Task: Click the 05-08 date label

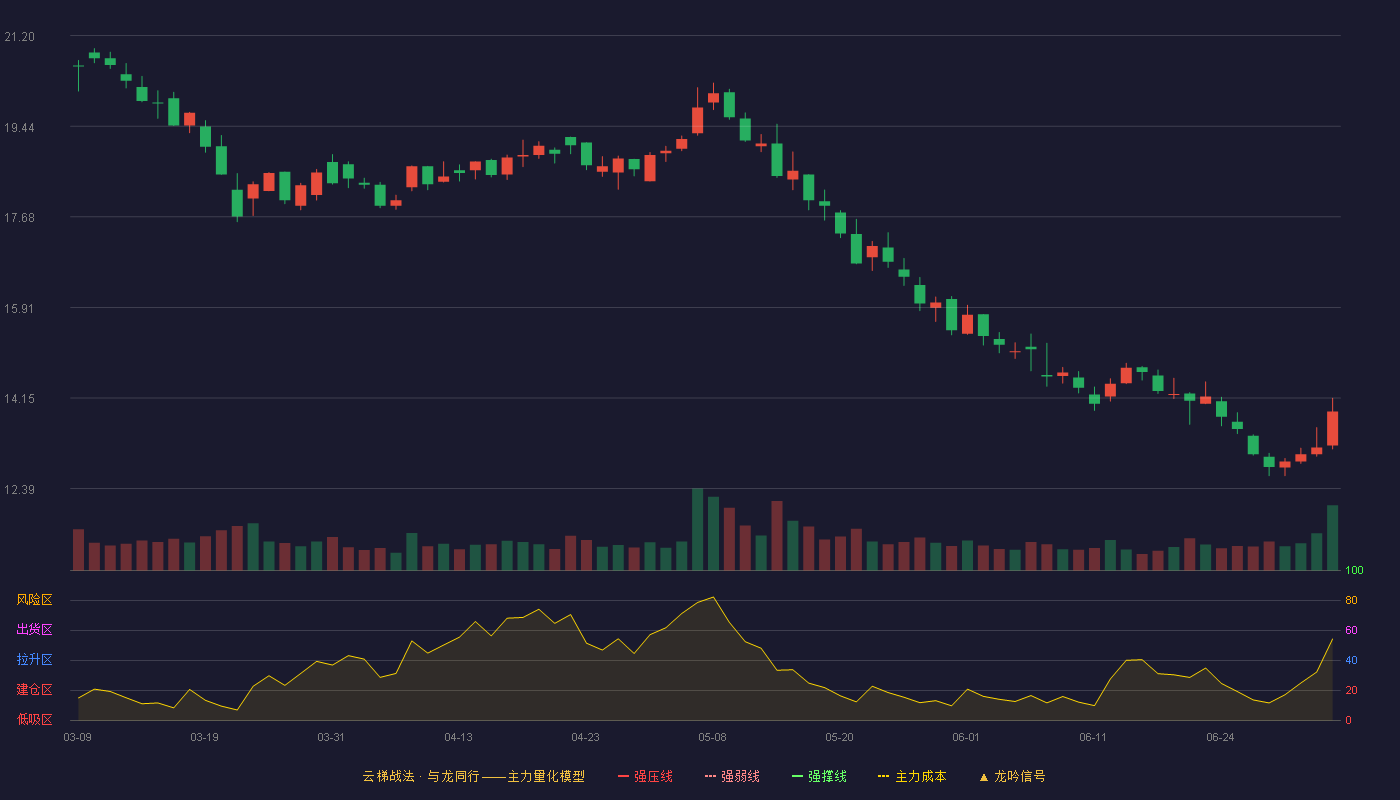Action: [x=712, y=737]
